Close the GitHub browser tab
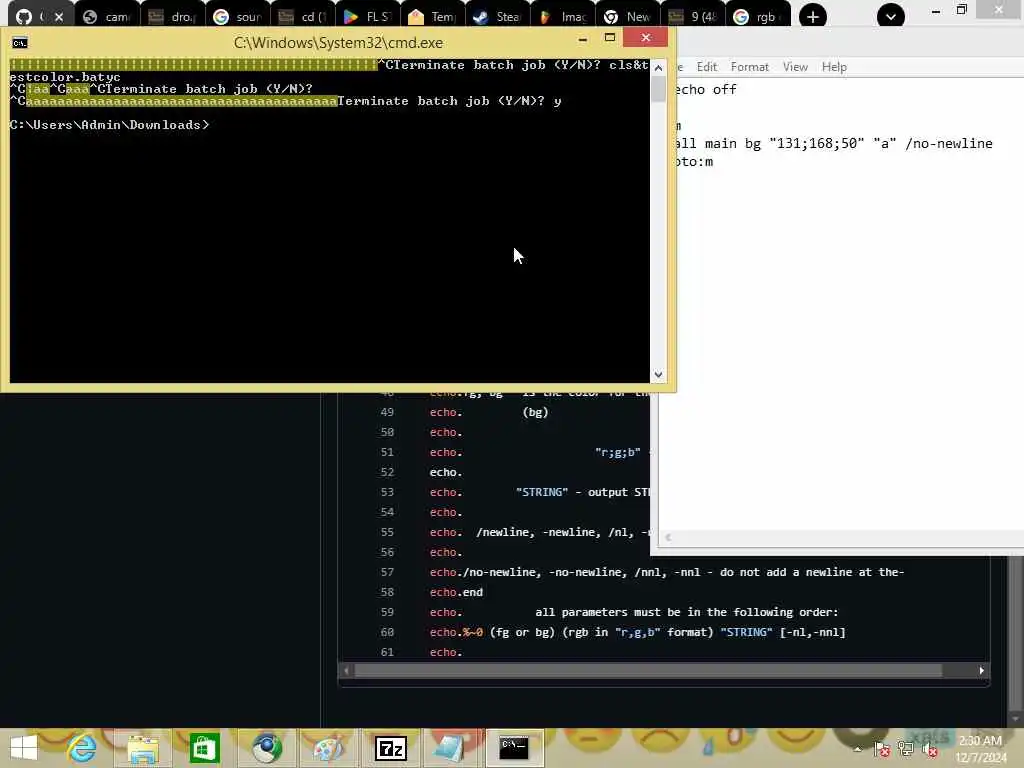Screen dimensions: 1024x768 [x=59, y=16]
